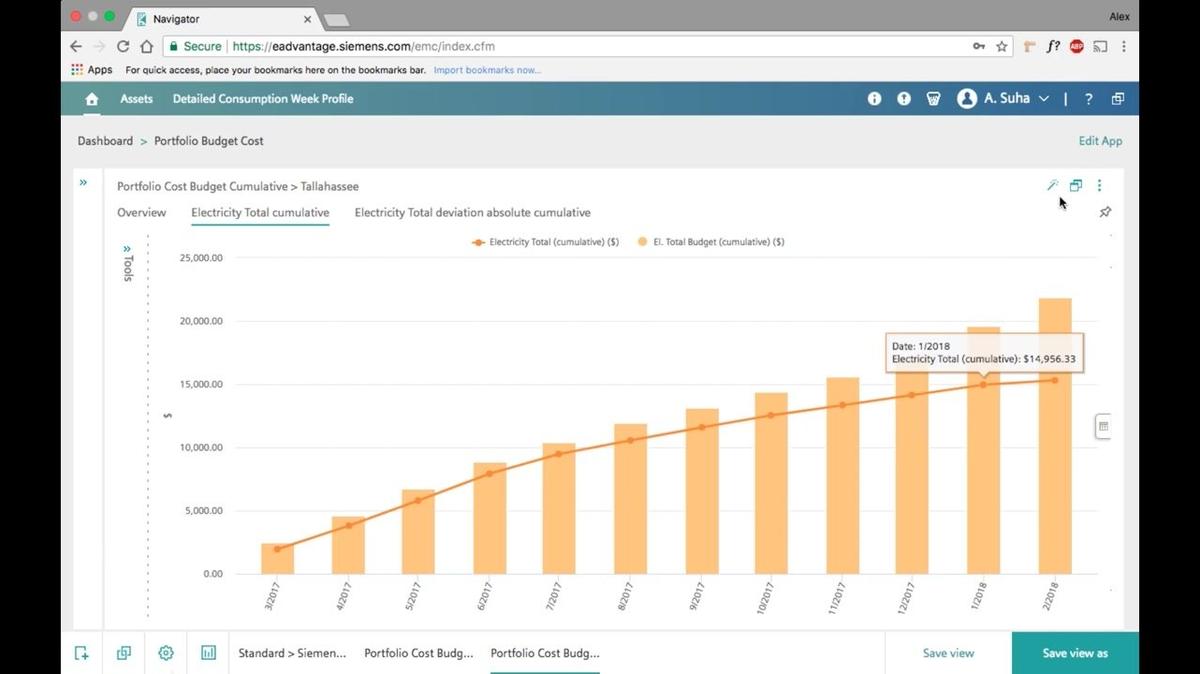Add a new view with plus-page icon
Viewport: 1200px width, 674px height.
tap(82, 653)
